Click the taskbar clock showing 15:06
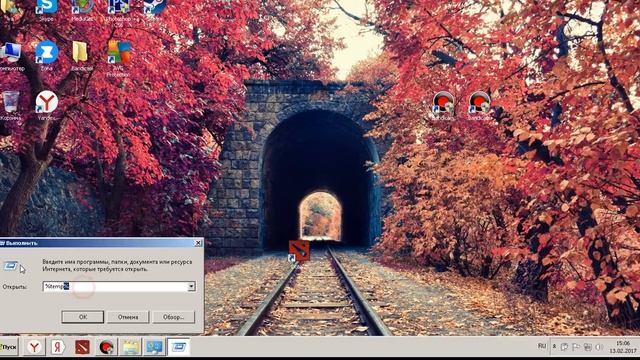The width and height of the screenshot is (640, 360). [622, 347]
